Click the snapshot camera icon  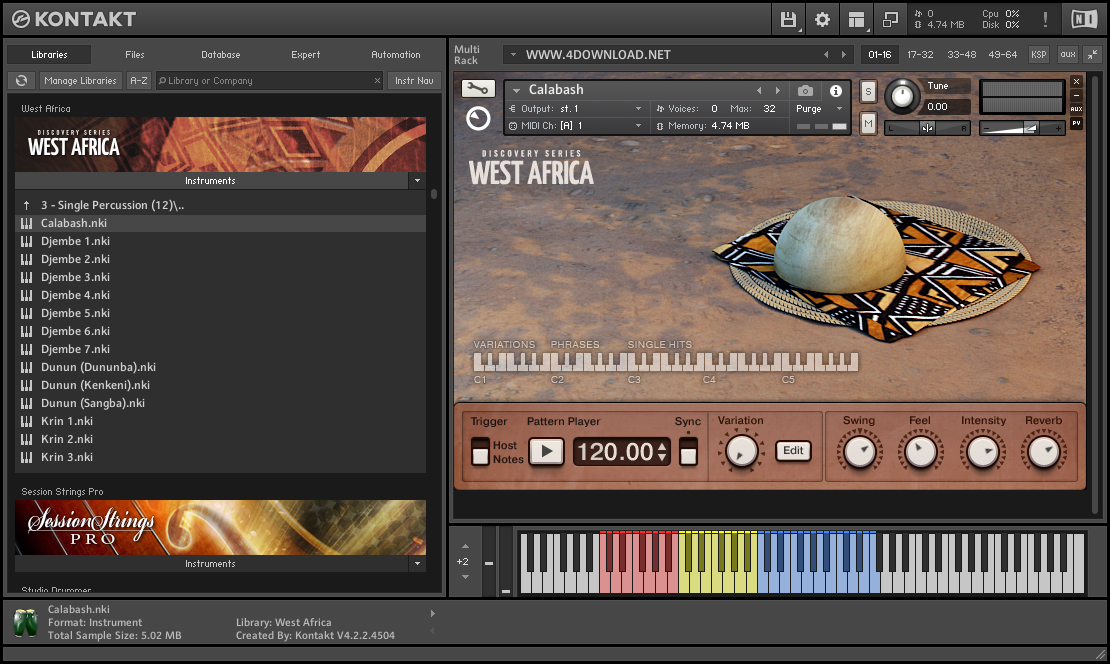click(x=805, y=91)
